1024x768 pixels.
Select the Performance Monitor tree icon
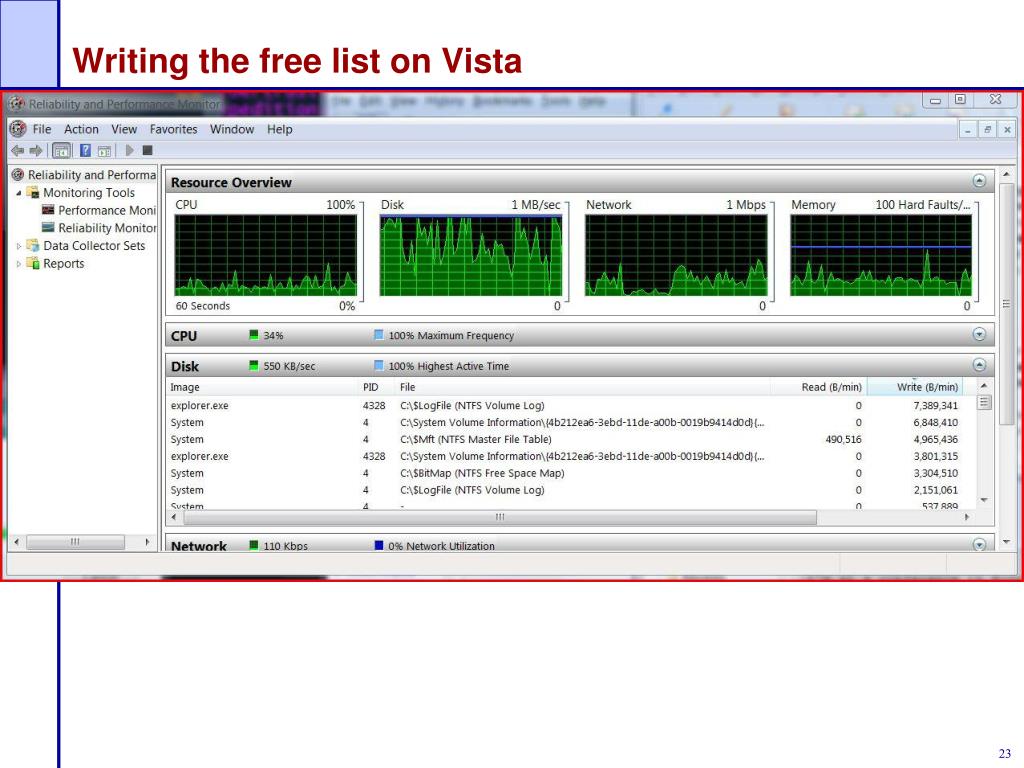pyautogui.click(x=48, y=210)
